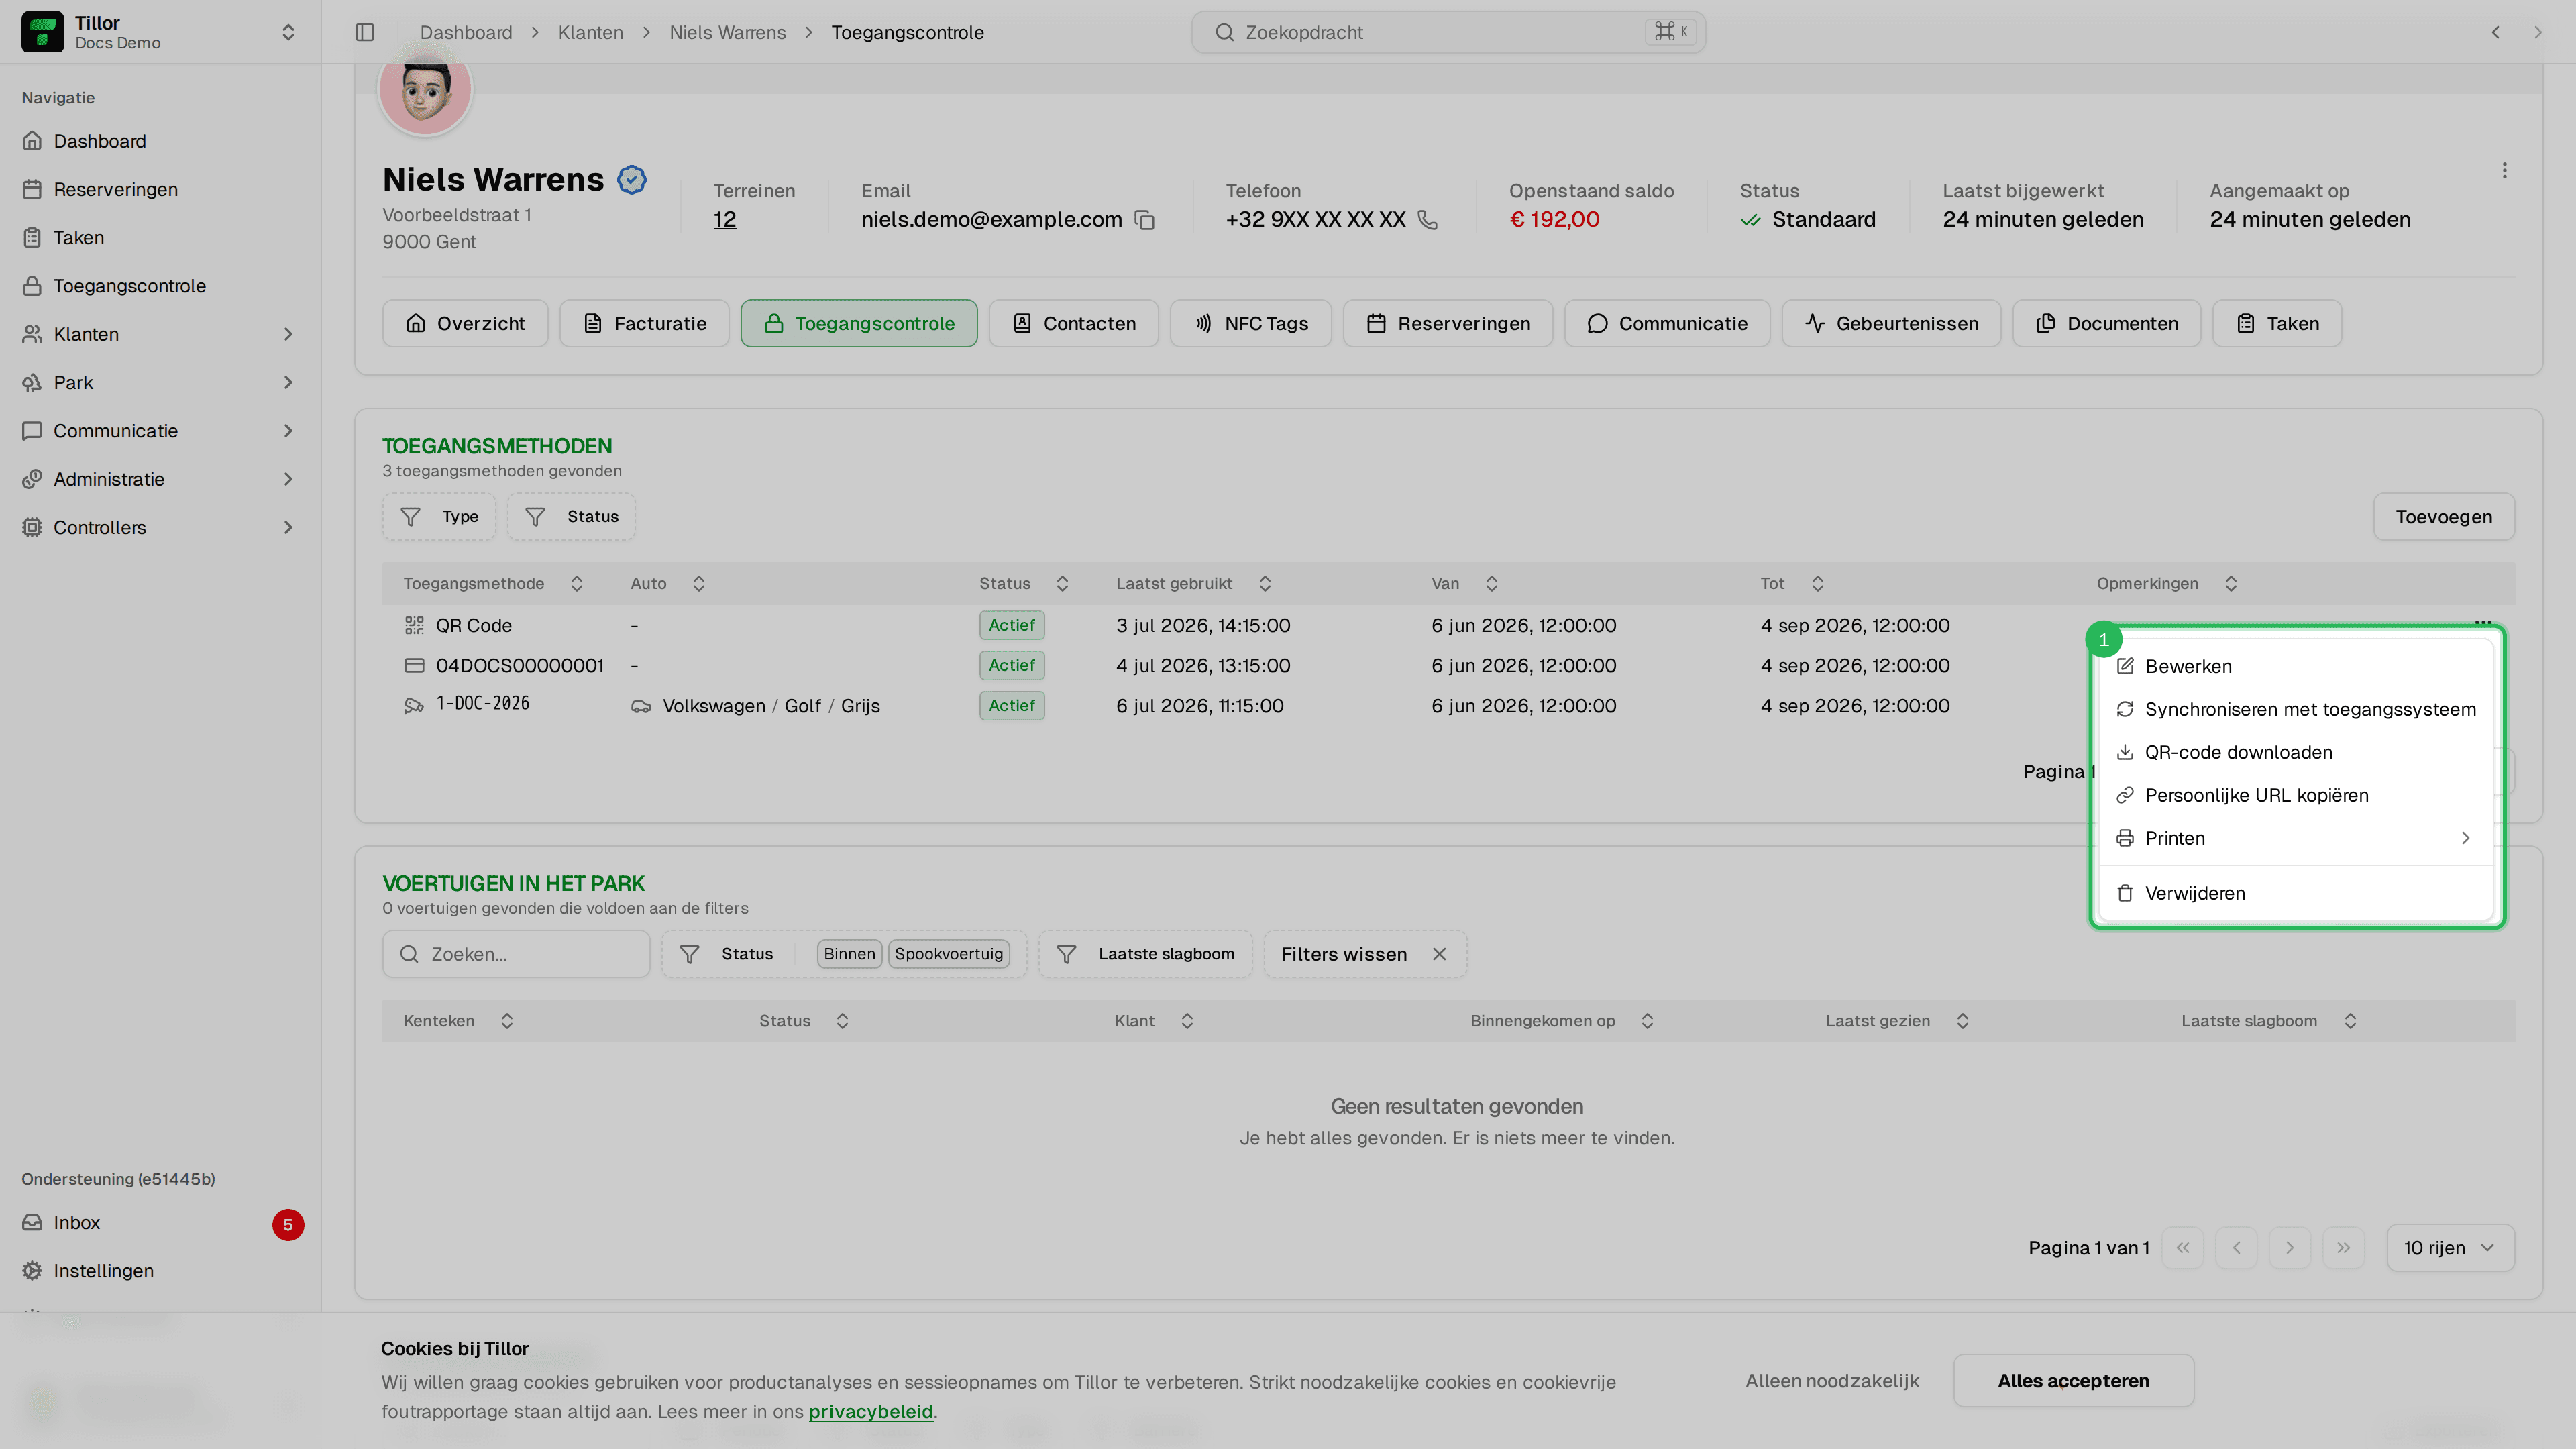Clear filters with the X icon

(1439, 954)
